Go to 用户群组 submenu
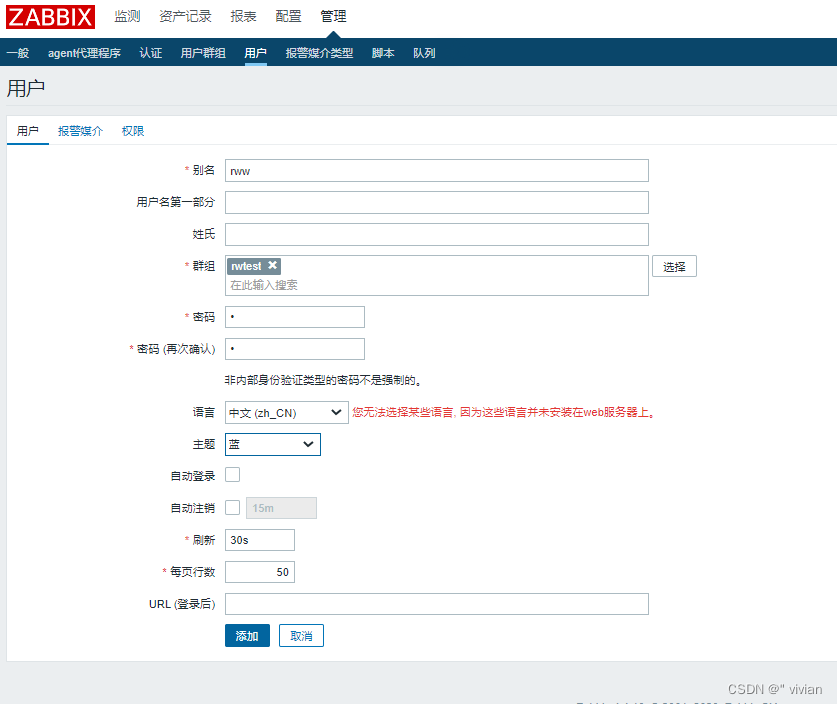Screen dimensions: 837x704 (x=203, y=53)
